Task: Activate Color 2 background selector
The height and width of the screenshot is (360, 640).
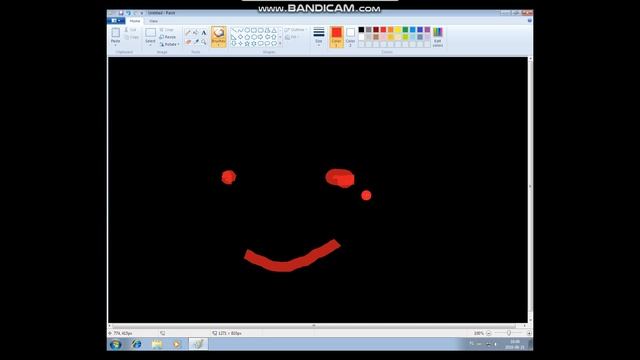Action: (350, 37)
